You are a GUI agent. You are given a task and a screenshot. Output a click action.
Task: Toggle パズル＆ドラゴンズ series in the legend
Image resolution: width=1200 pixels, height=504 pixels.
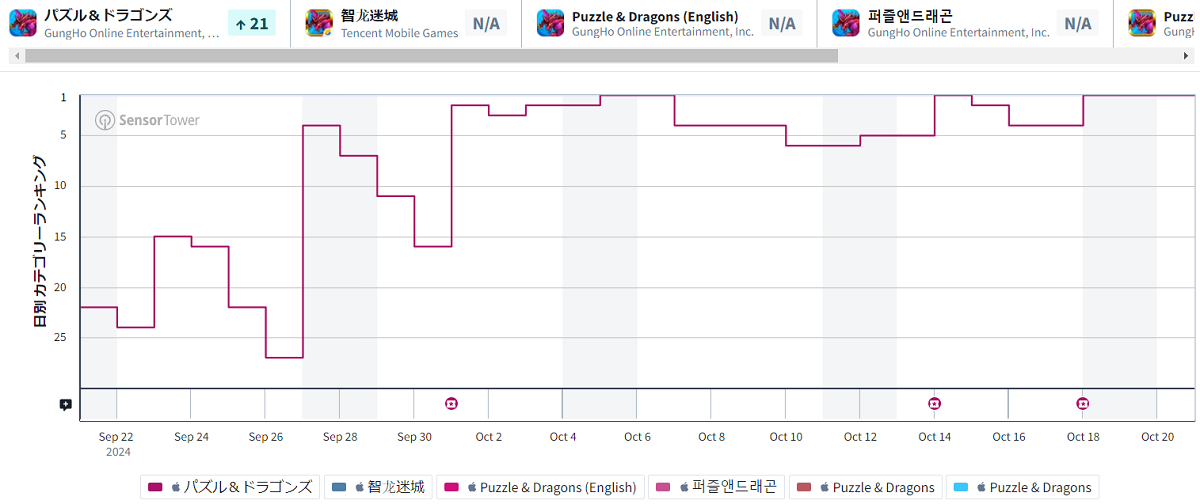coord(230,487)
